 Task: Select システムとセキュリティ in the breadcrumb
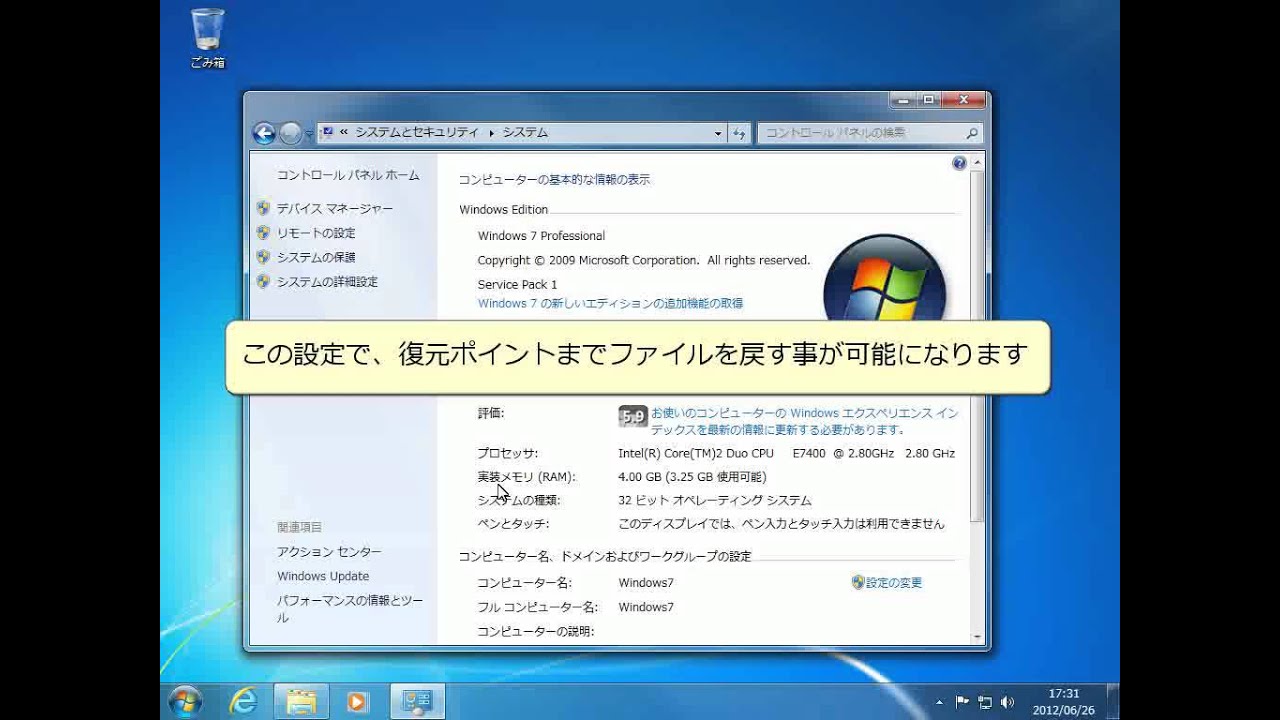[x=417, y=132]
